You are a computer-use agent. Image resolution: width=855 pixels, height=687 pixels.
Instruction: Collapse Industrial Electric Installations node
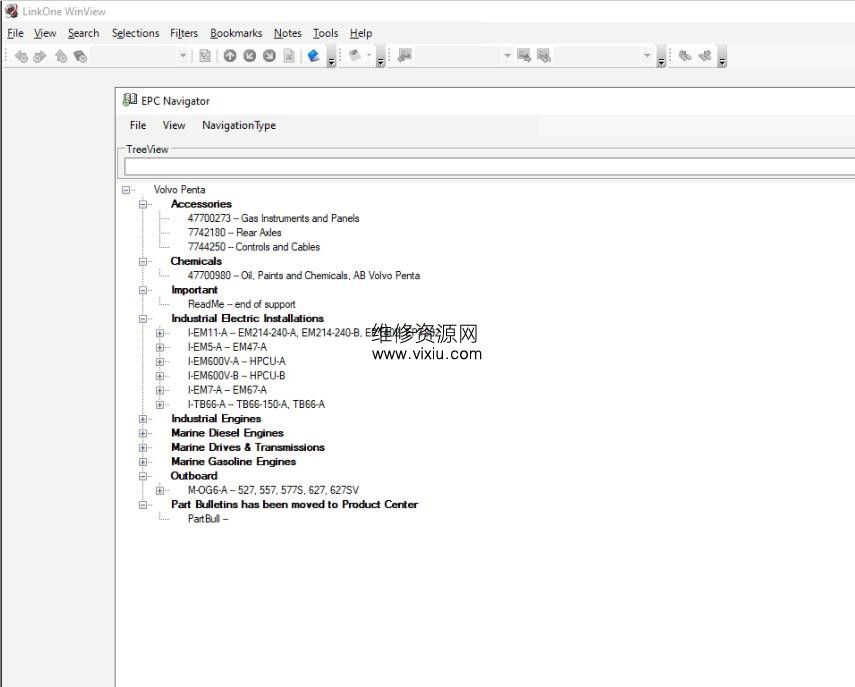click(143, 319)
